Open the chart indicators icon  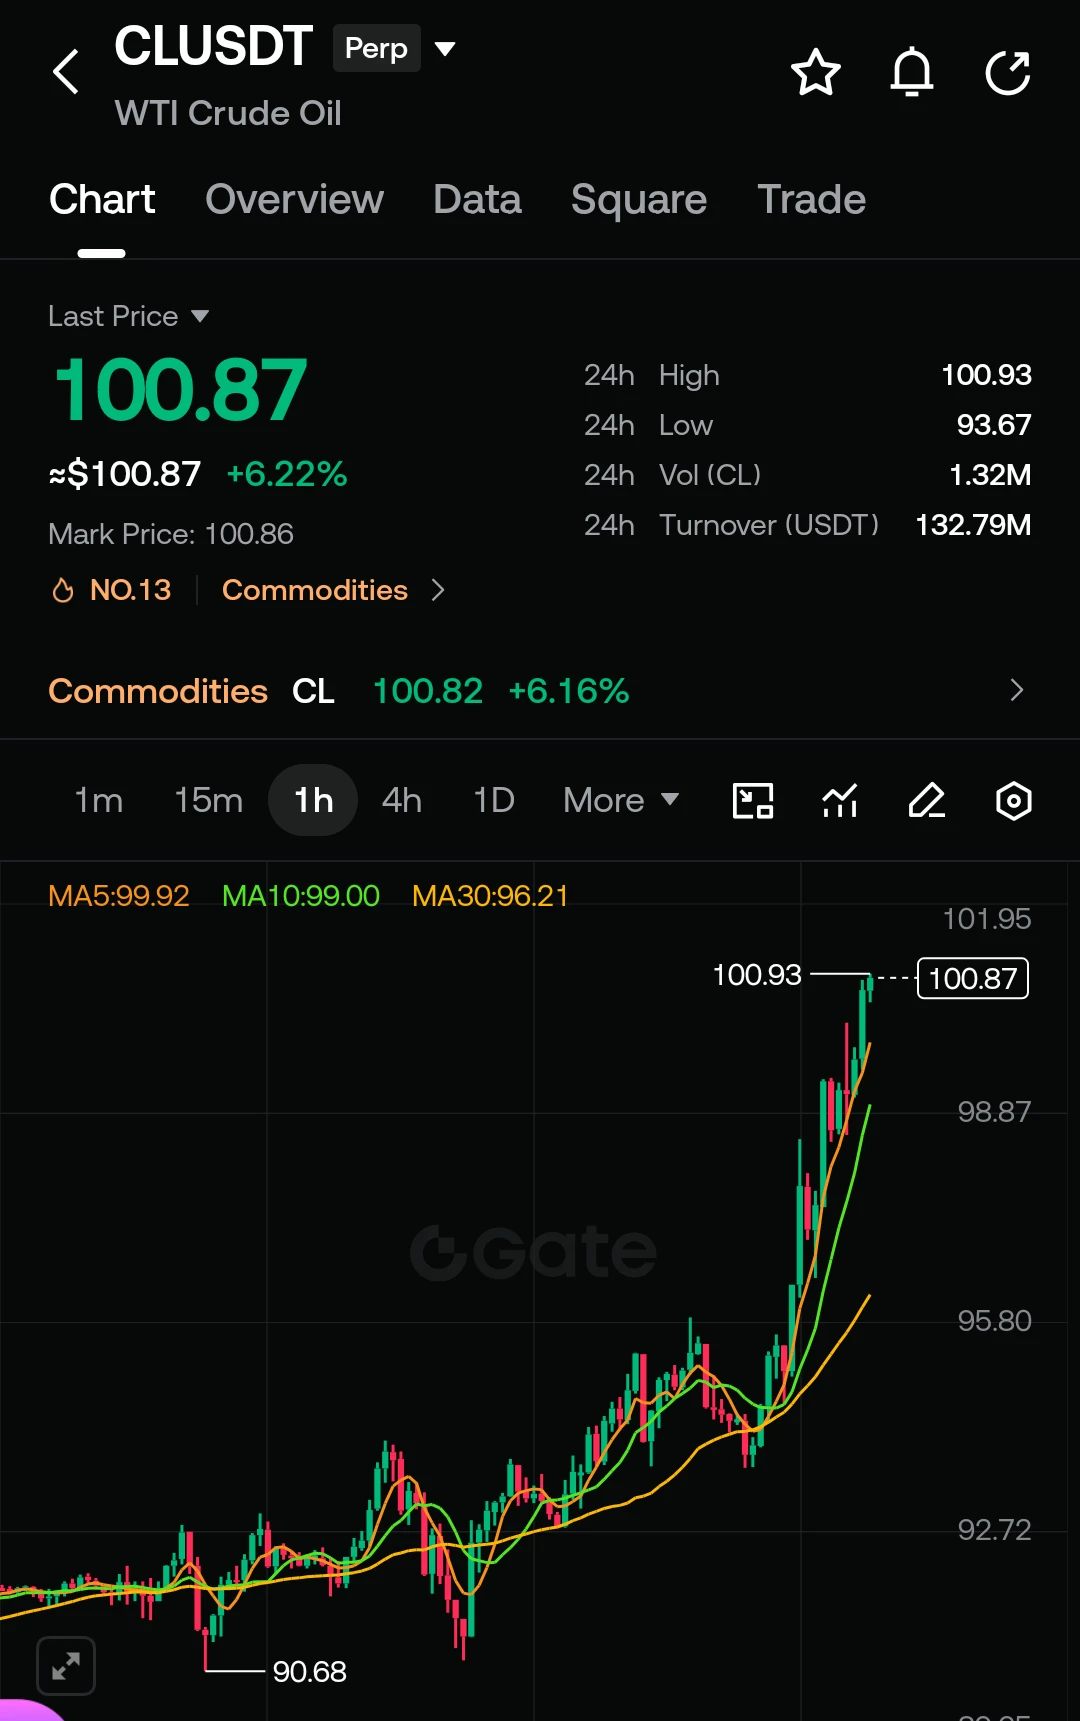[840, 801]
